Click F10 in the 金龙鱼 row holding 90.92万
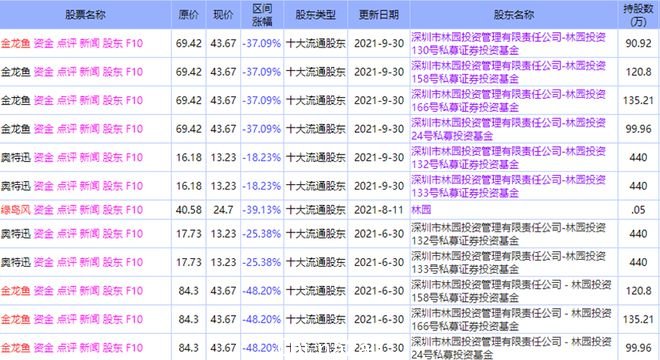 tap(134, 43)
